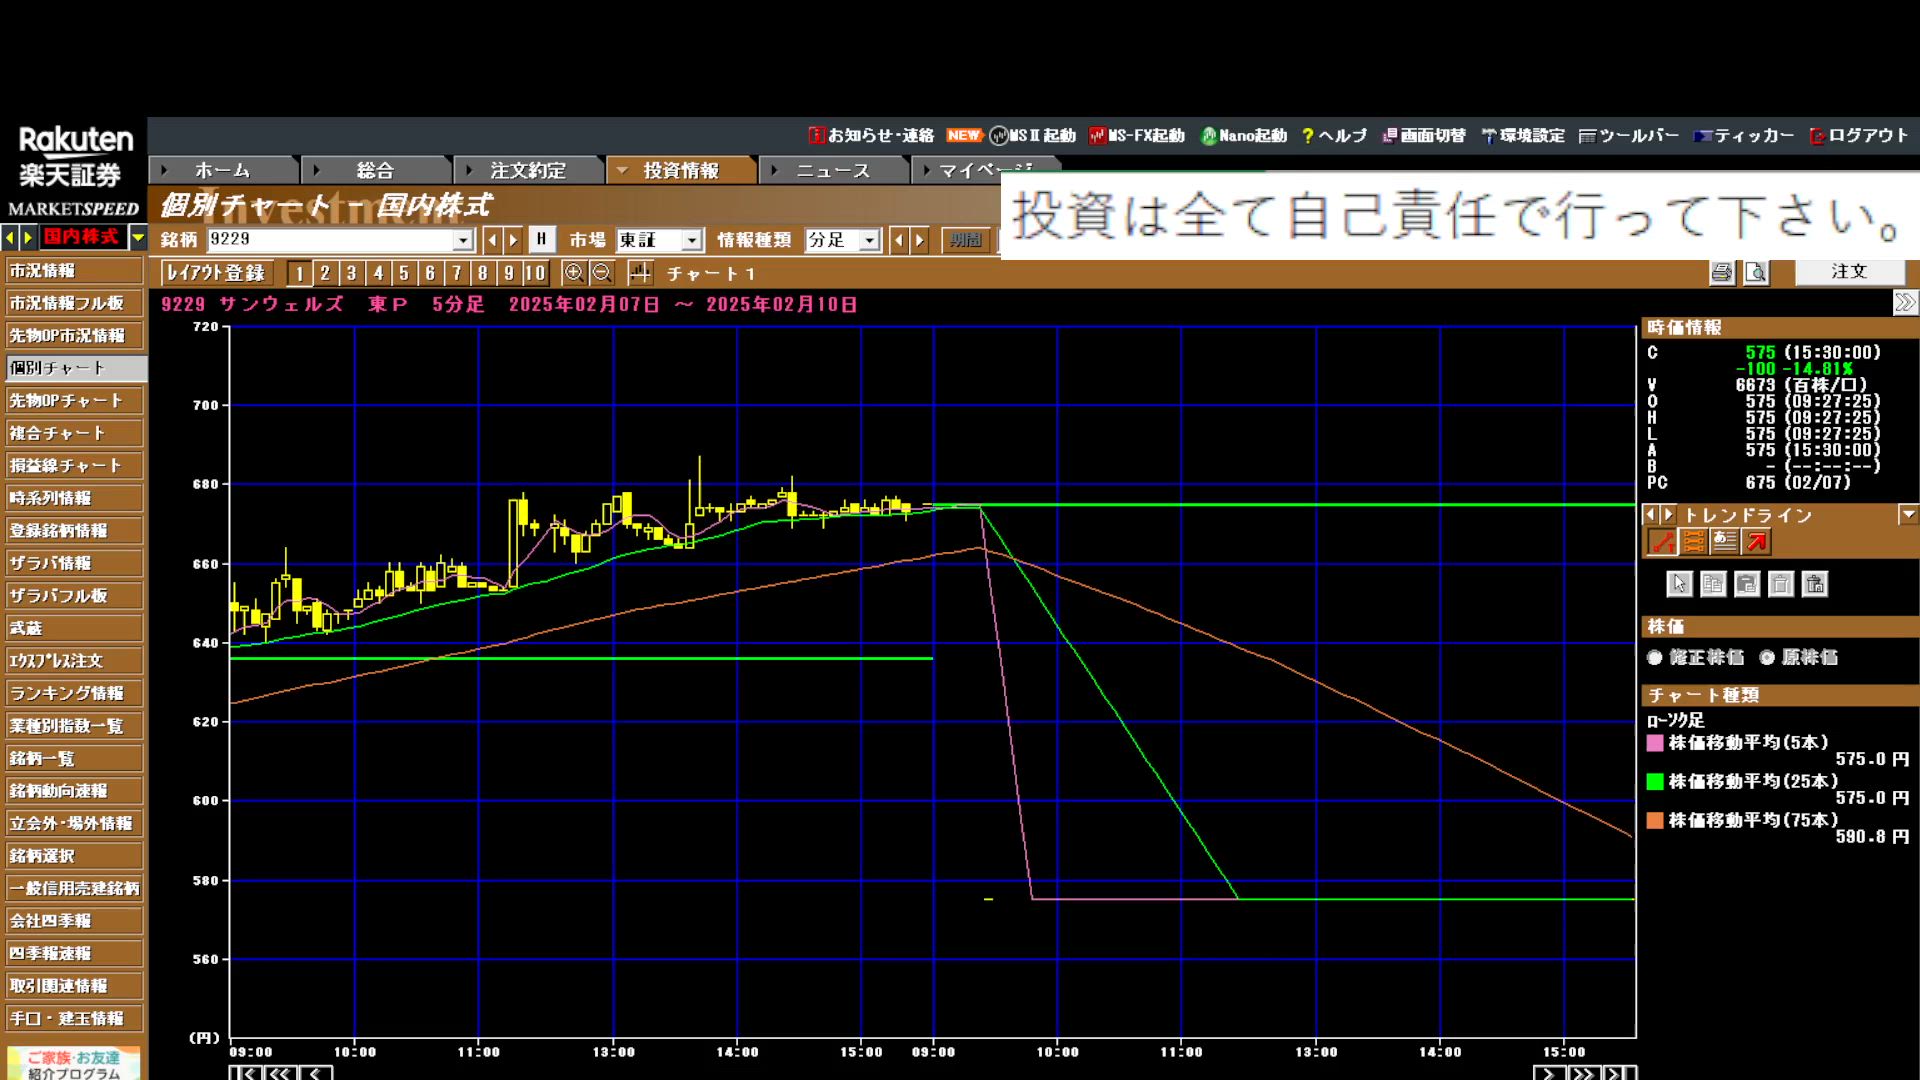Click the print preview icon
The image size is (1920, 1080).
pos(1756,272)
